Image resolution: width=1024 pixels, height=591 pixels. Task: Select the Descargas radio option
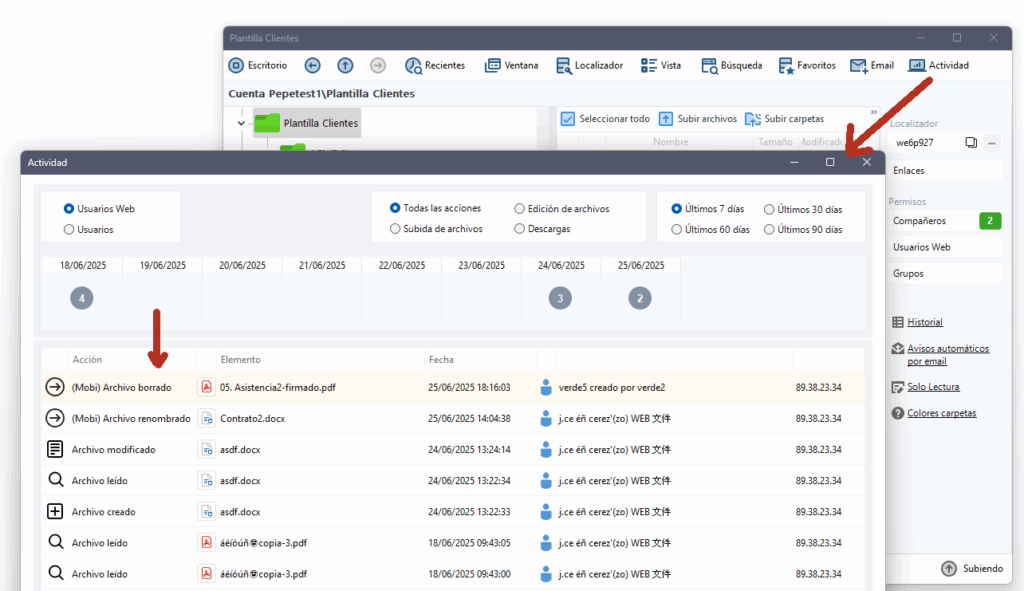coord(519,229)
